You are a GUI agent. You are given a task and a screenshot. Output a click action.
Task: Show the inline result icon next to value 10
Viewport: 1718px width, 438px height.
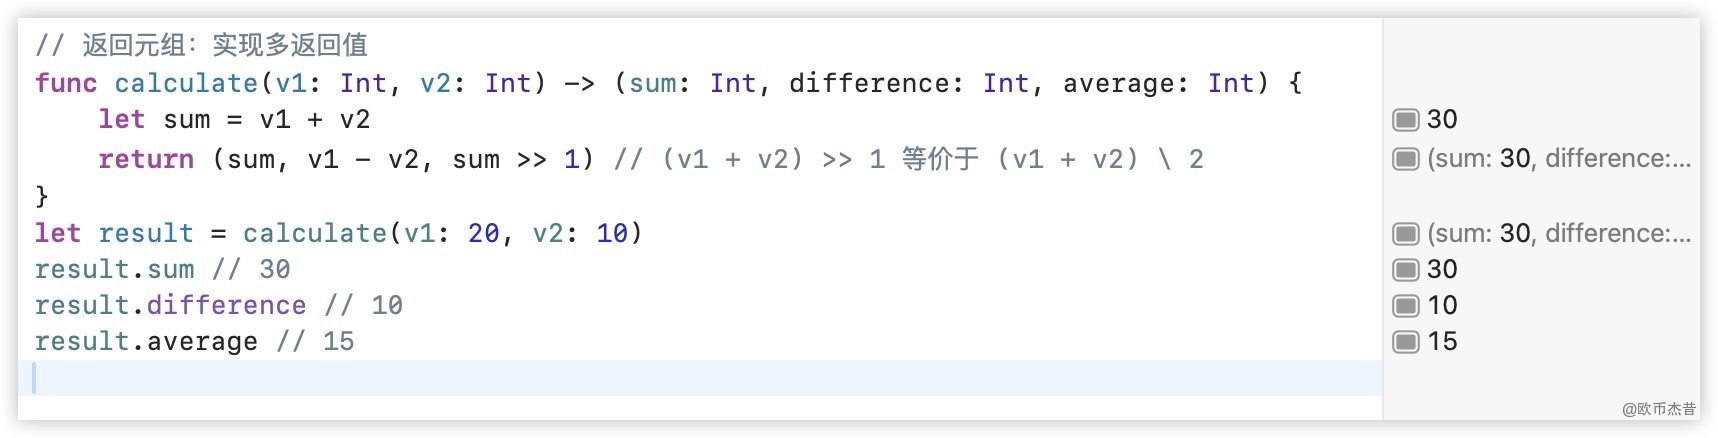pyautogui.click(x=1406, y=306)
